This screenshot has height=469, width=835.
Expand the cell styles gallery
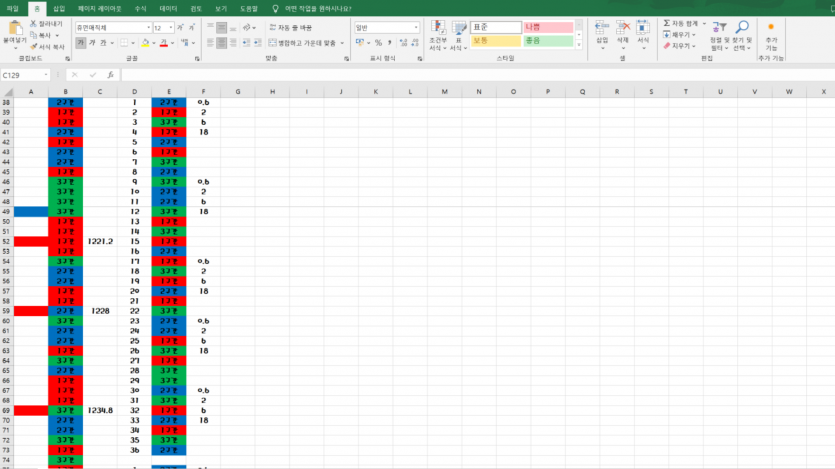point(579,45)
